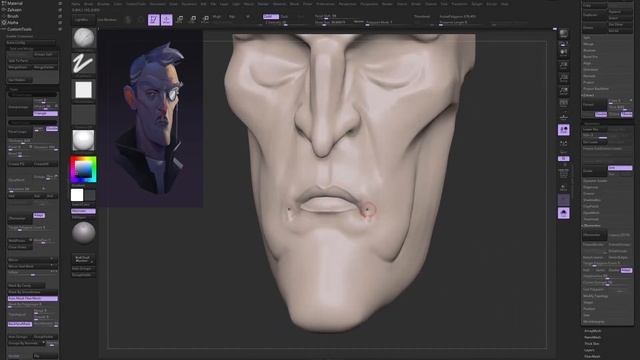Open the current brush thumbnail picker
640x360 pixels.
84,38
